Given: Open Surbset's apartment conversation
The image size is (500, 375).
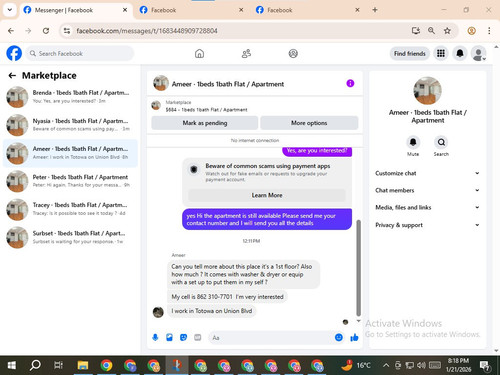Looking at the screenshot, I should click(70, 237).
